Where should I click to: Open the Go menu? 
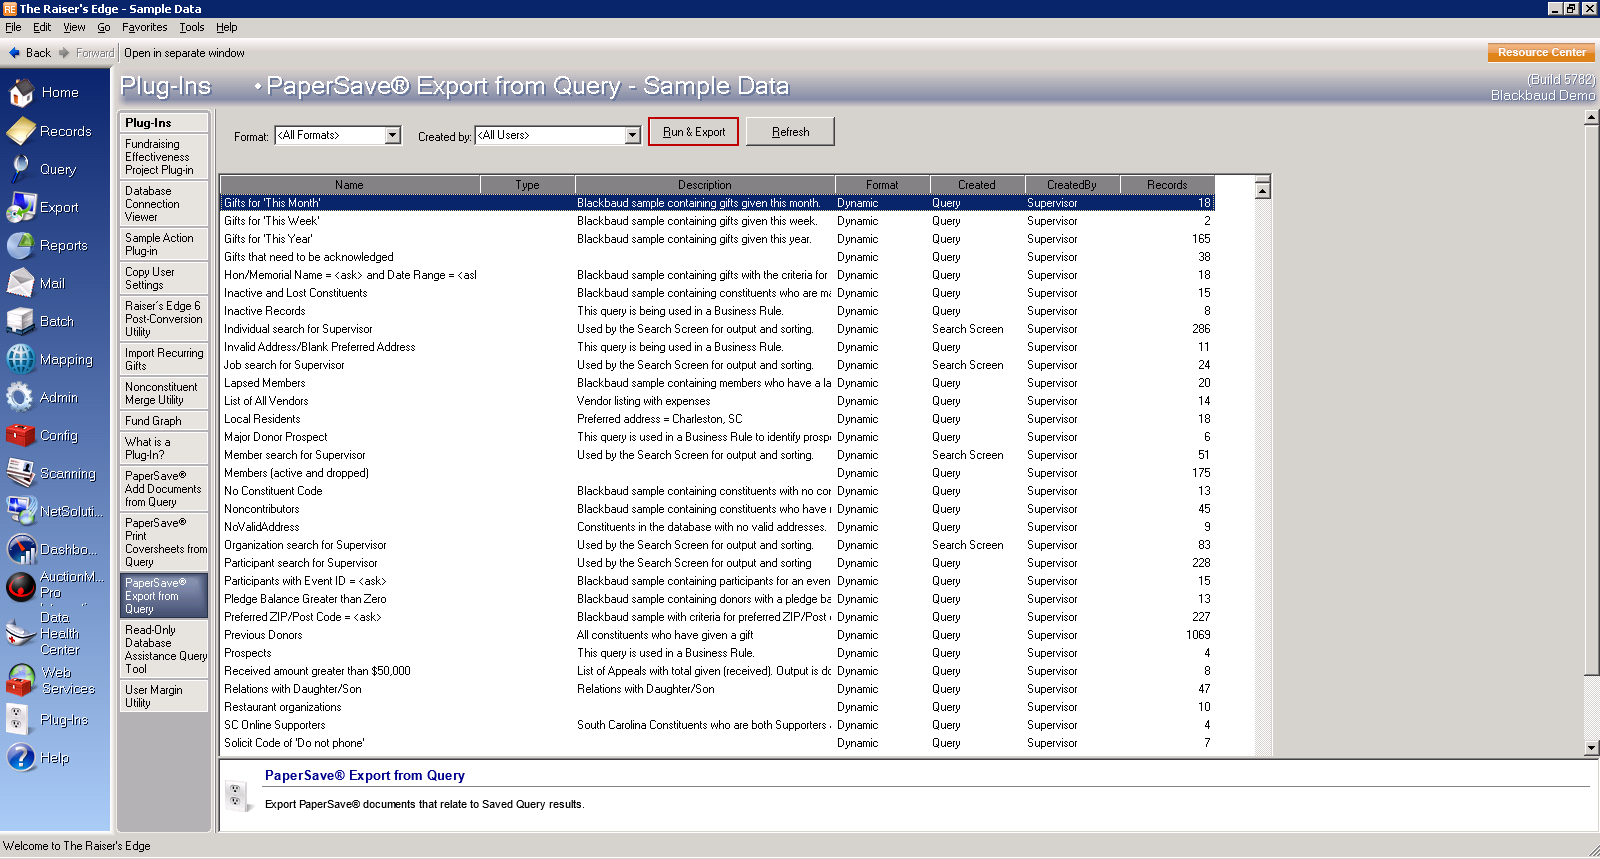pyautogui.click(x=104, y=27)
